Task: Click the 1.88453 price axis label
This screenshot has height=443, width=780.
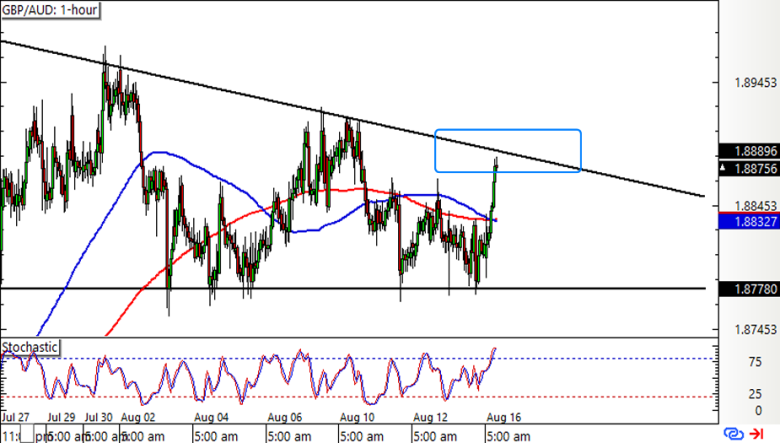Action: pos(755,206)
